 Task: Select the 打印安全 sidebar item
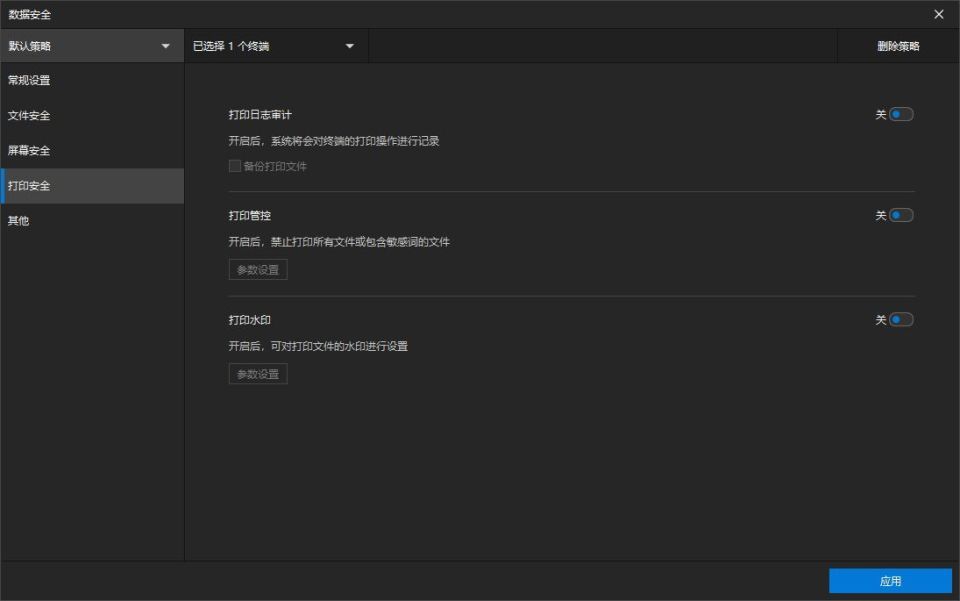pyautogui.click(x=92, y=186)
